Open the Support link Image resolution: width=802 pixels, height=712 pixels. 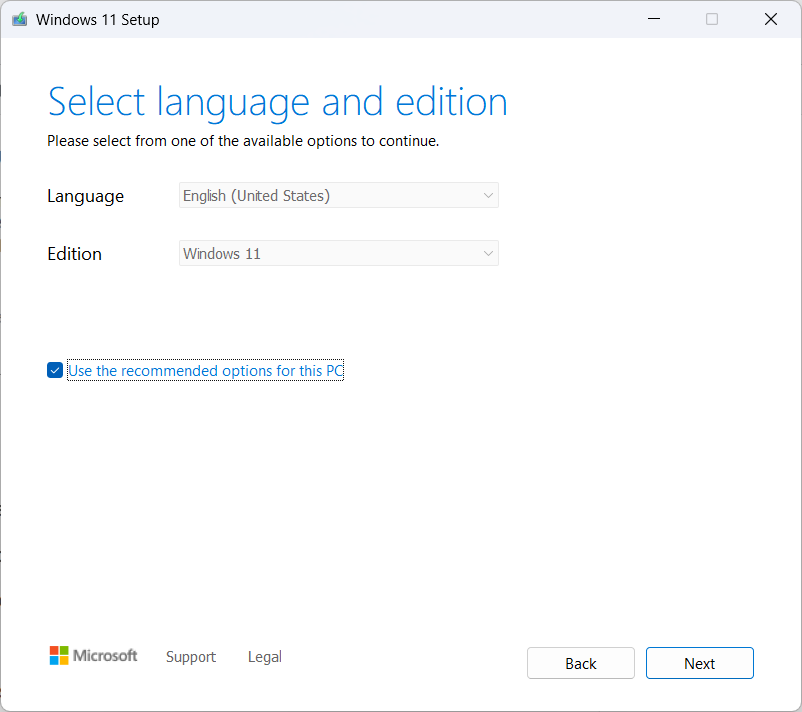click(x=191, y=657)
